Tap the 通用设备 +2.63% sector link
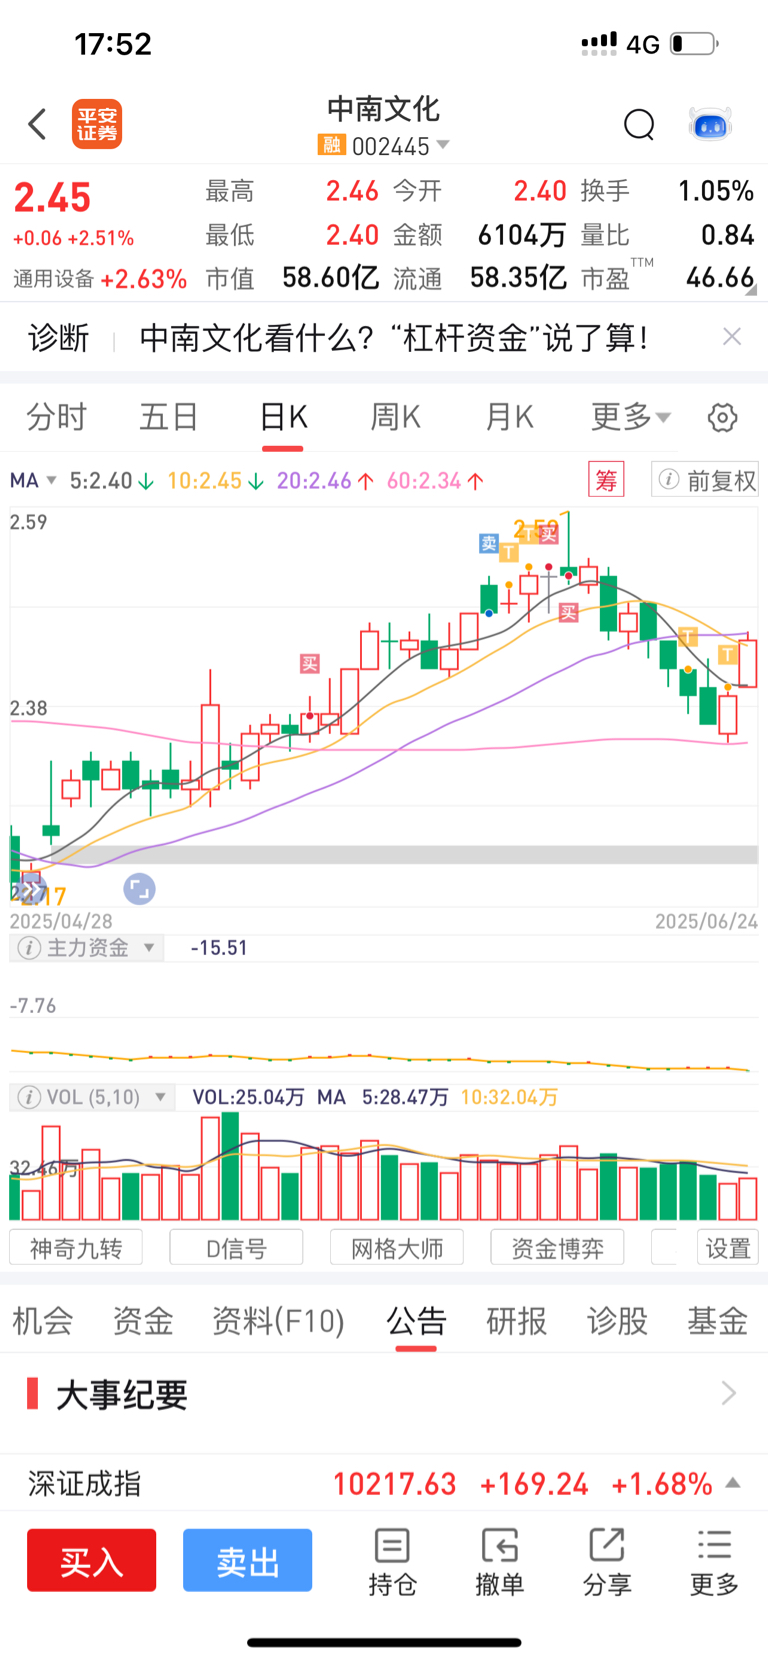The image size is (768, 1662). [100, 279]
